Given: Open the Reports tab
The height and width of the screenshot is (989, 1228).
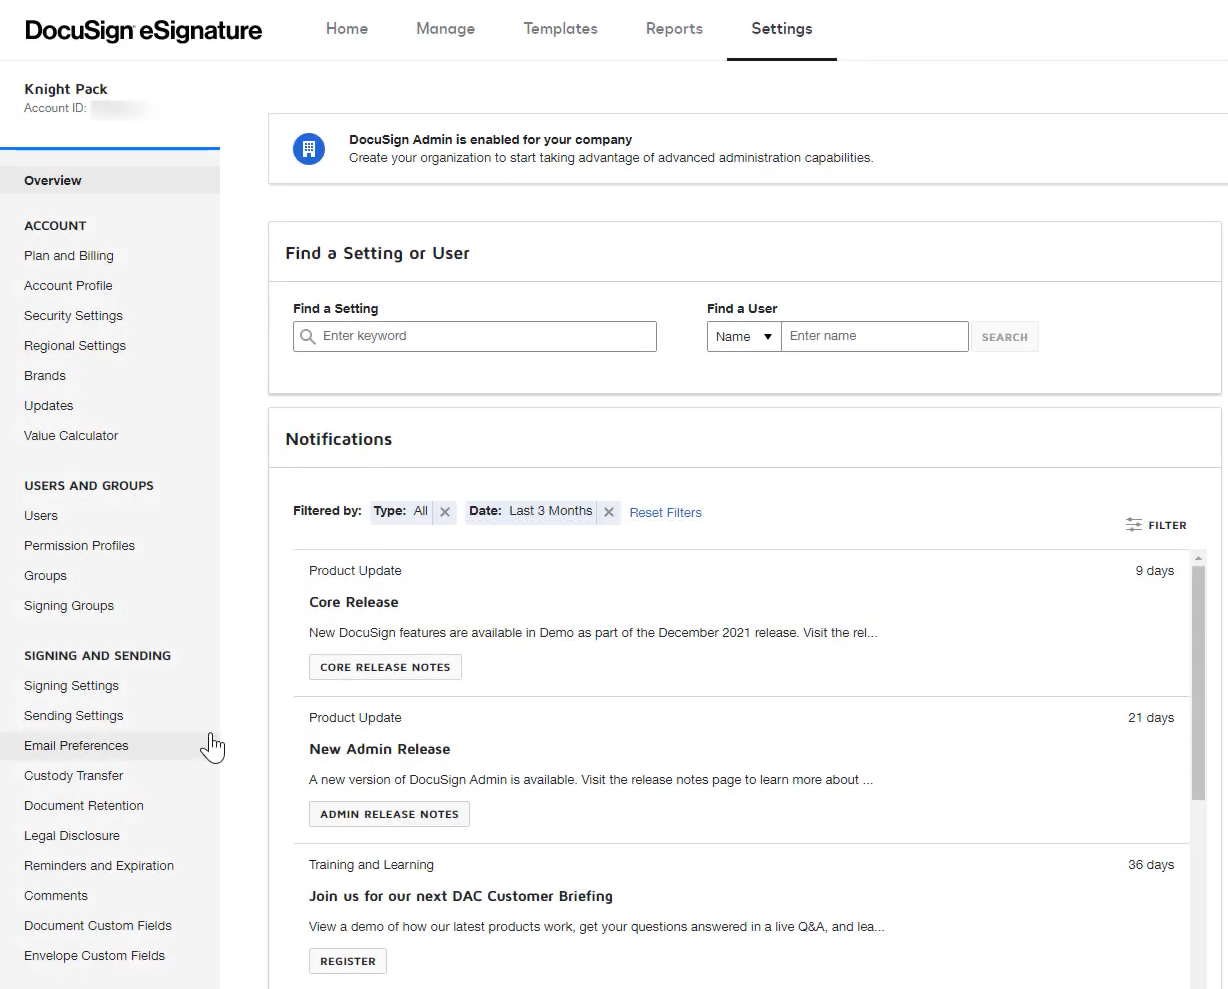Looking at the screenshot, I should click(674, 29).
